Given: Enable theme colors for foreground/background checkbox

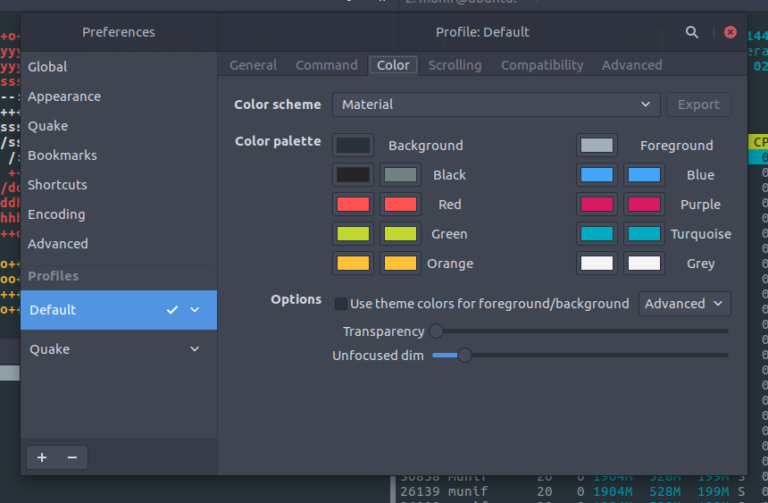Looking at the screenshot, I should point(341,304).
